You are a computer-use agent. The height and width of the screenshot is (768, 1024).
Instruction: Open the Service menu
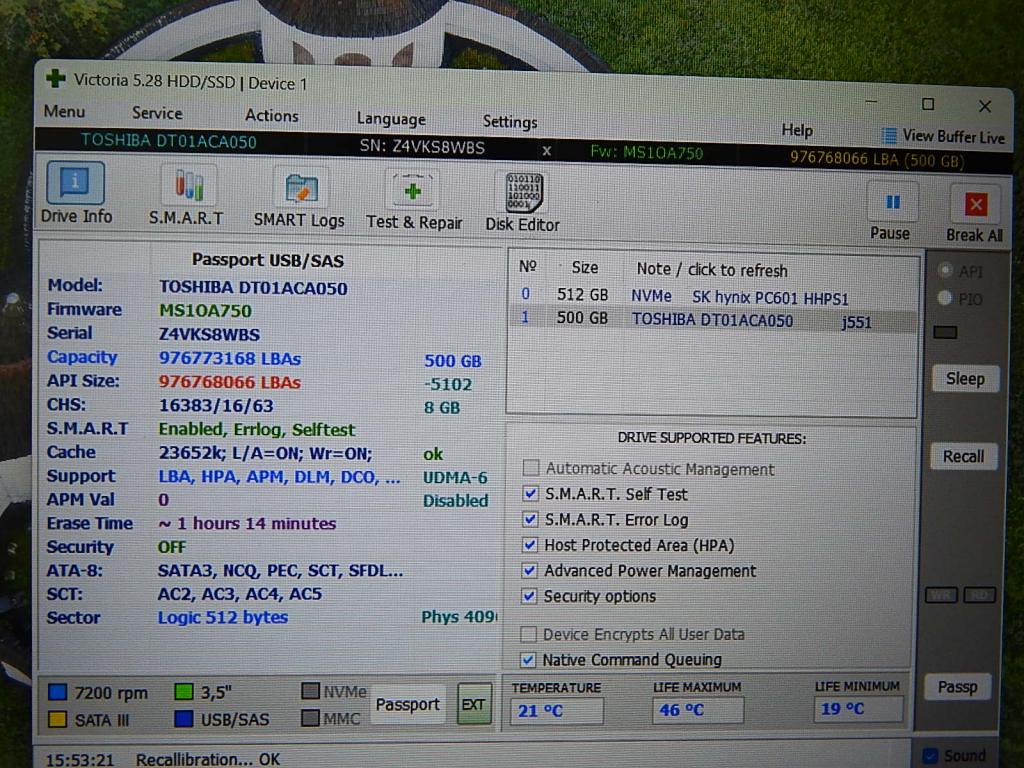pos(157,114)
